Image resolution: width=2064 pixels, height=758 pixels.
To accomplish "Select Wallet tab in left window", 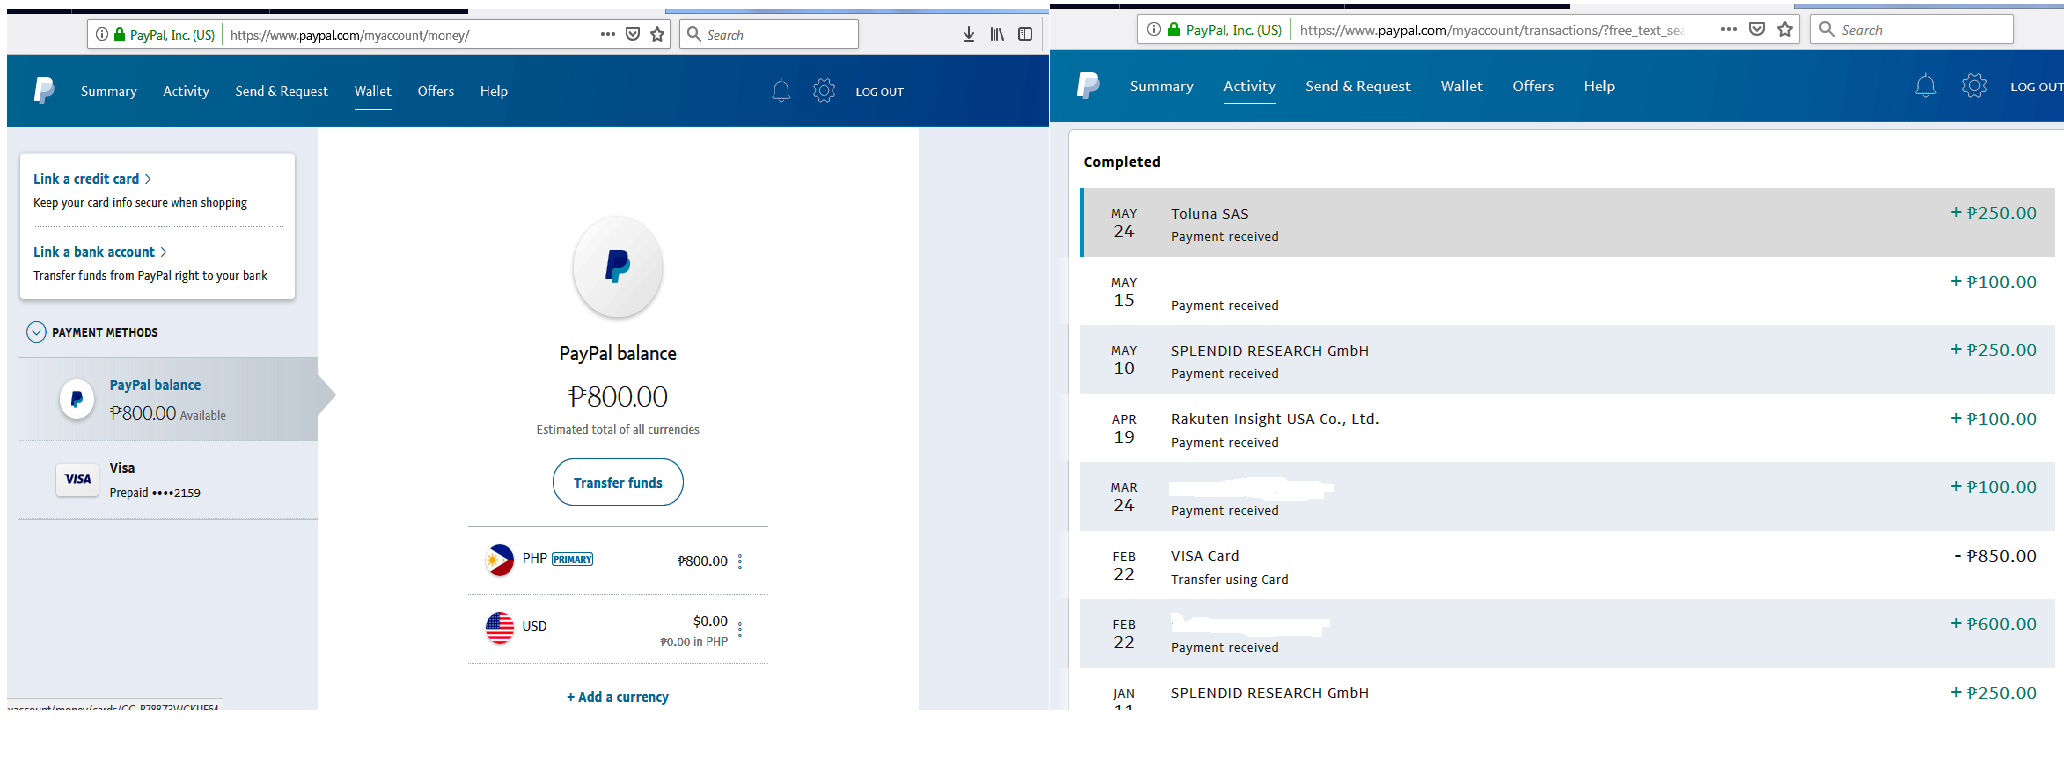I will point(373,91).
